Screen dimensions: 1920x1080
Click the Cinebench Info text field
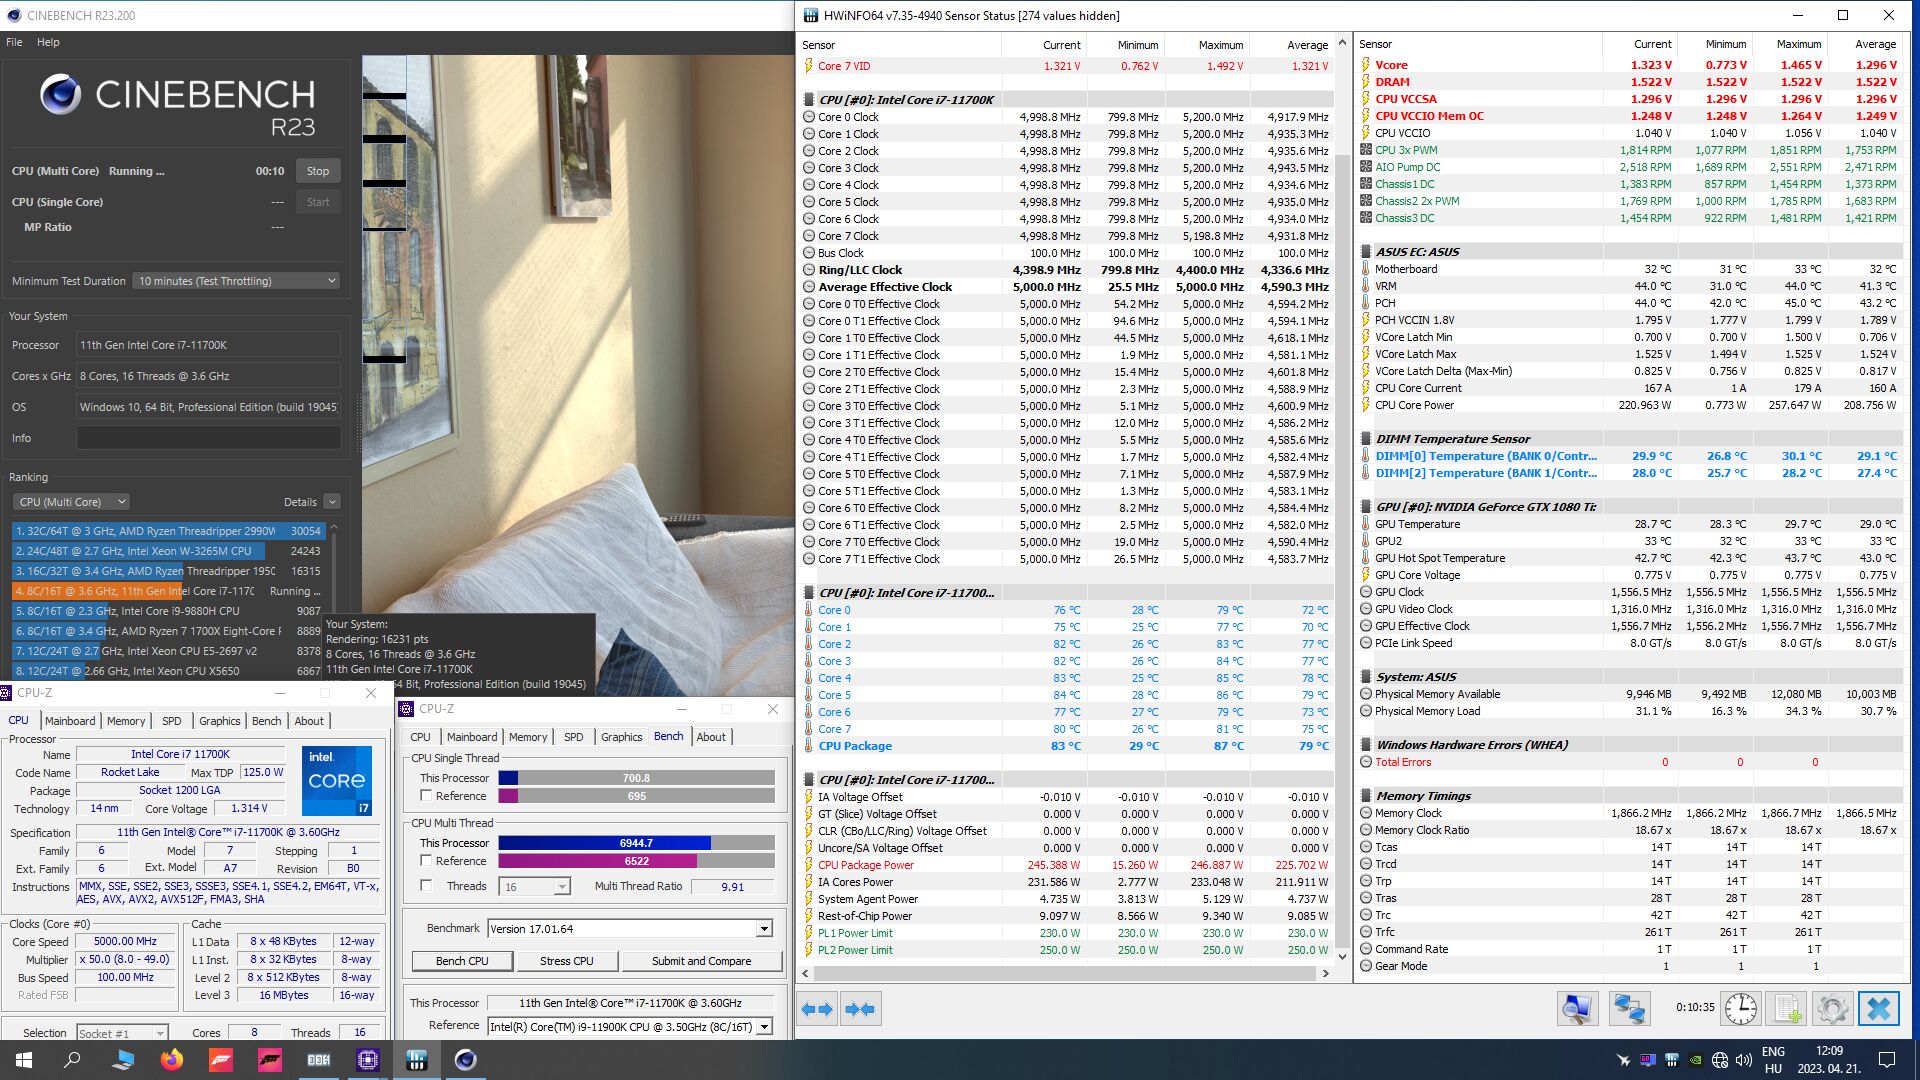[x=209, y=438]
